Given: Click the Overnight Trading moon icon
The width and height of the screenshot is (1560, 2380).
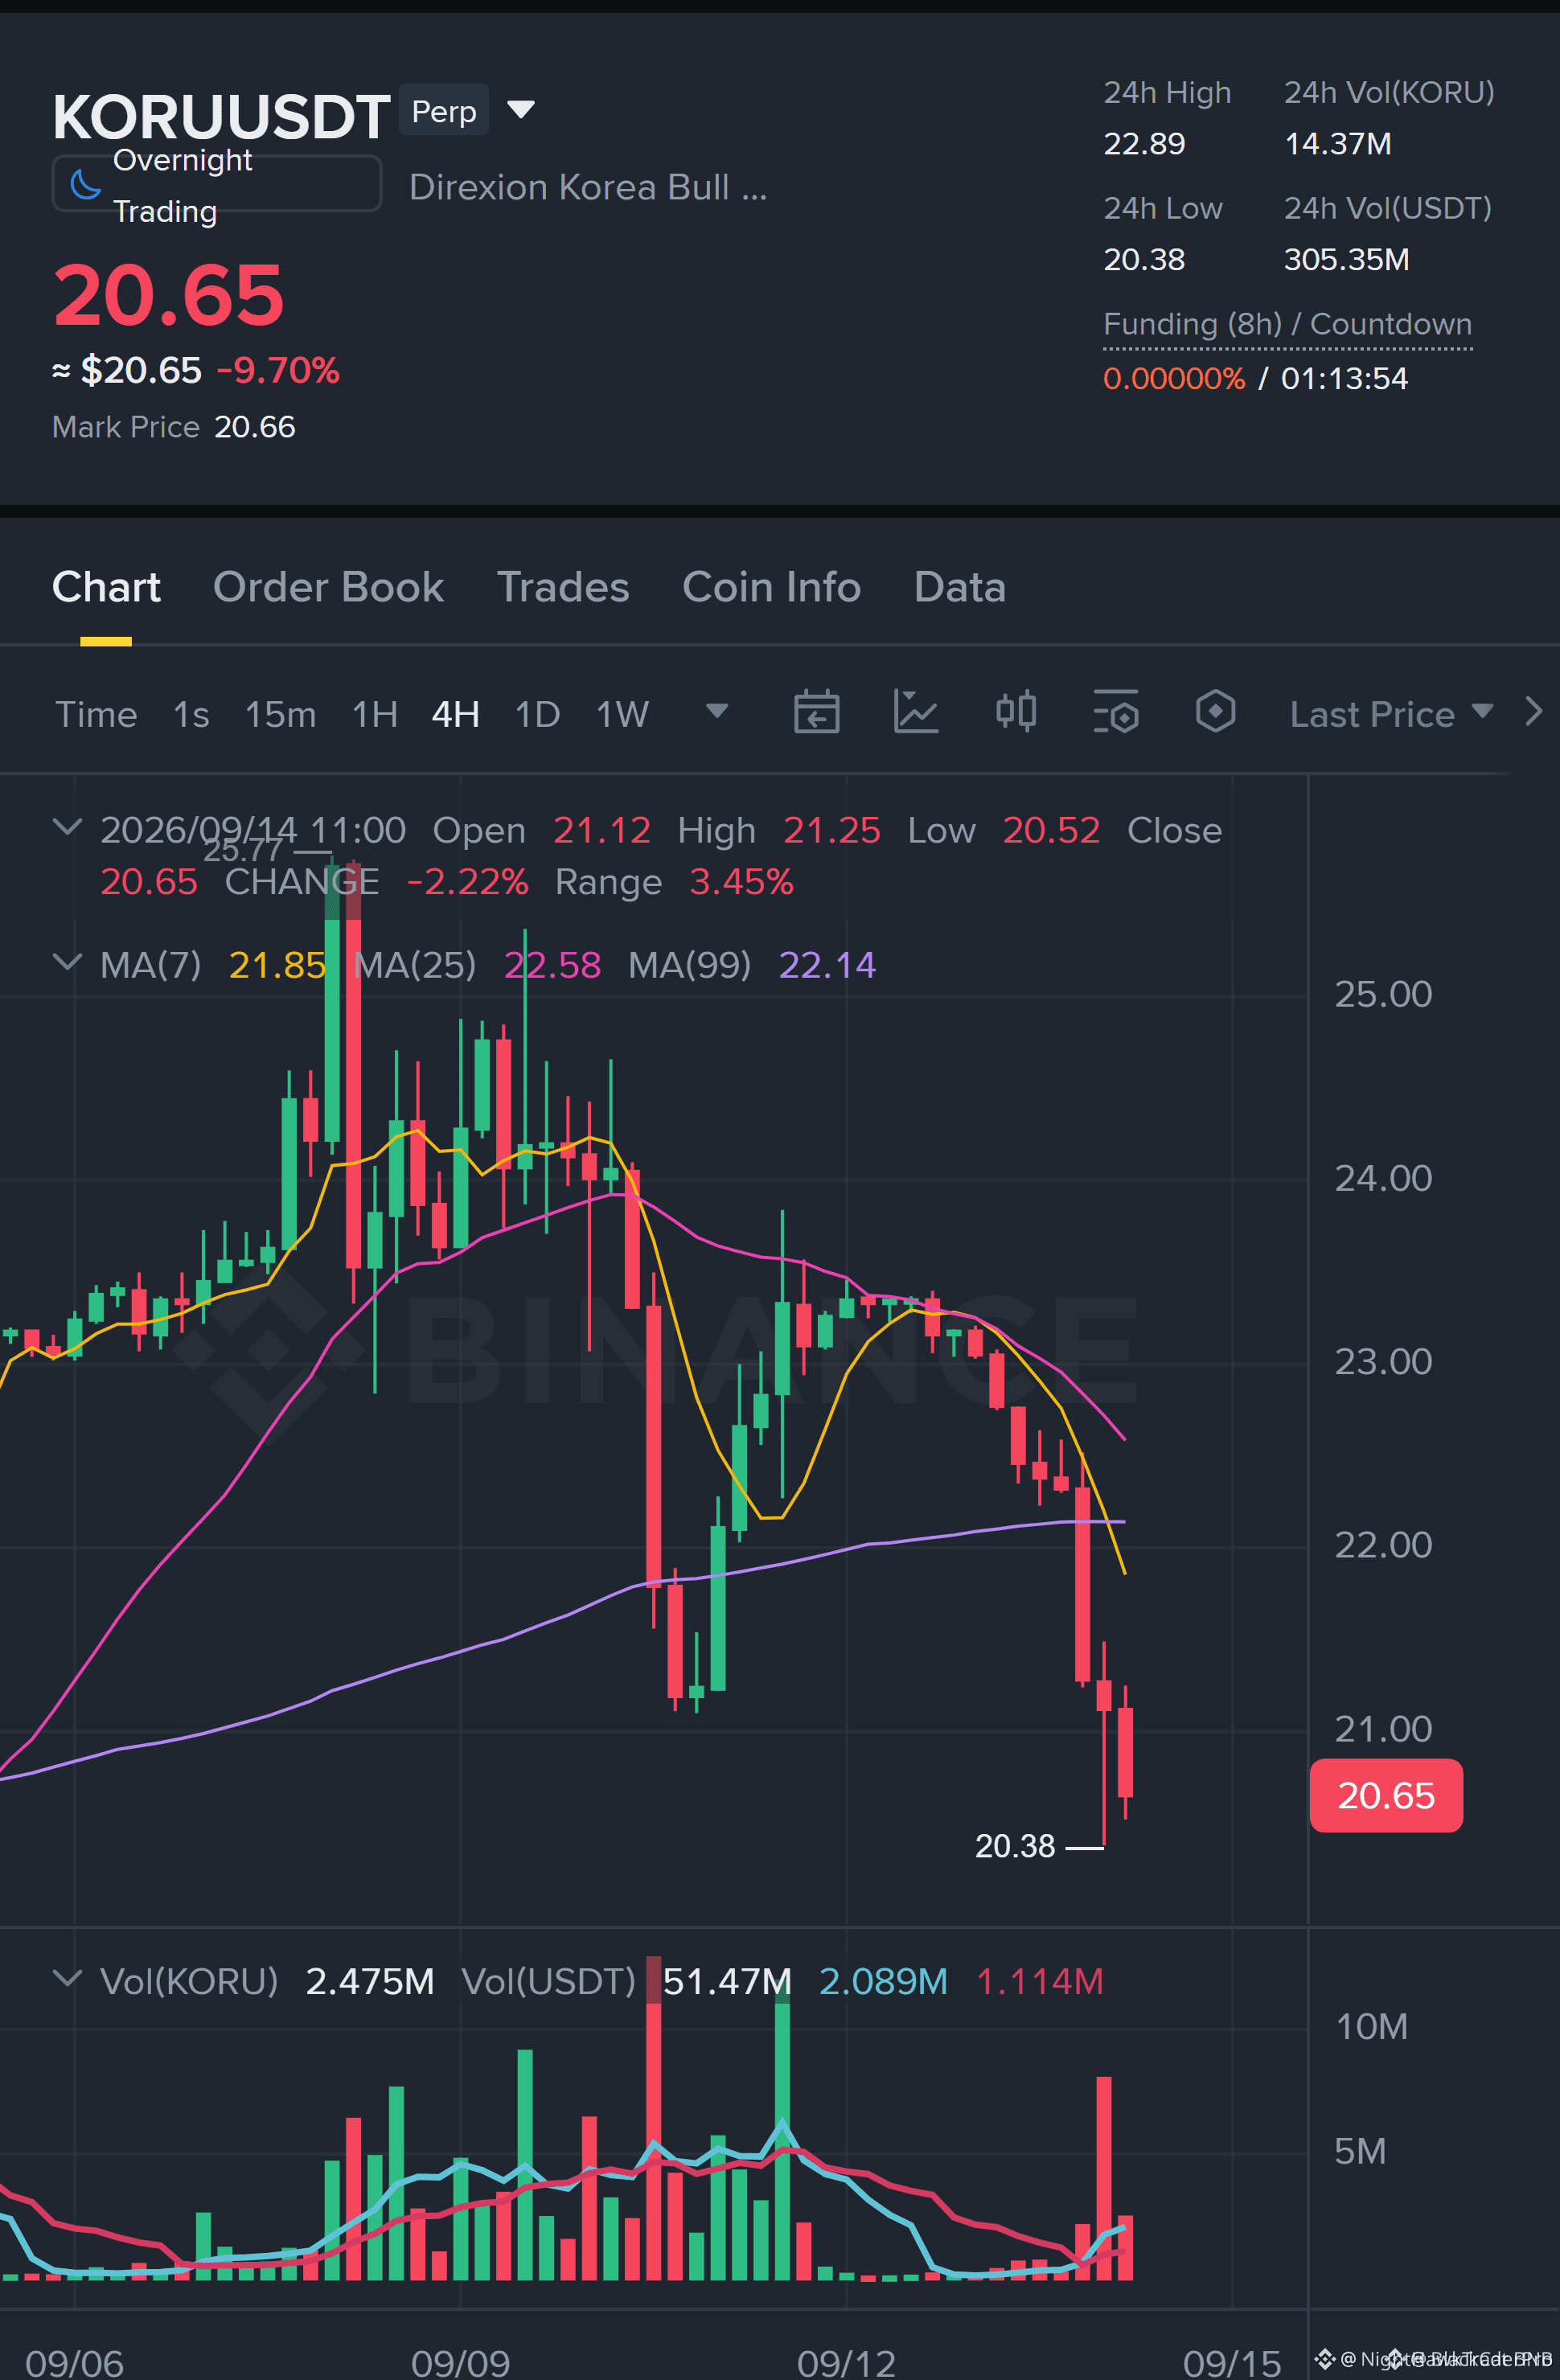Looking at the screenshot, I should pos(85,184).
